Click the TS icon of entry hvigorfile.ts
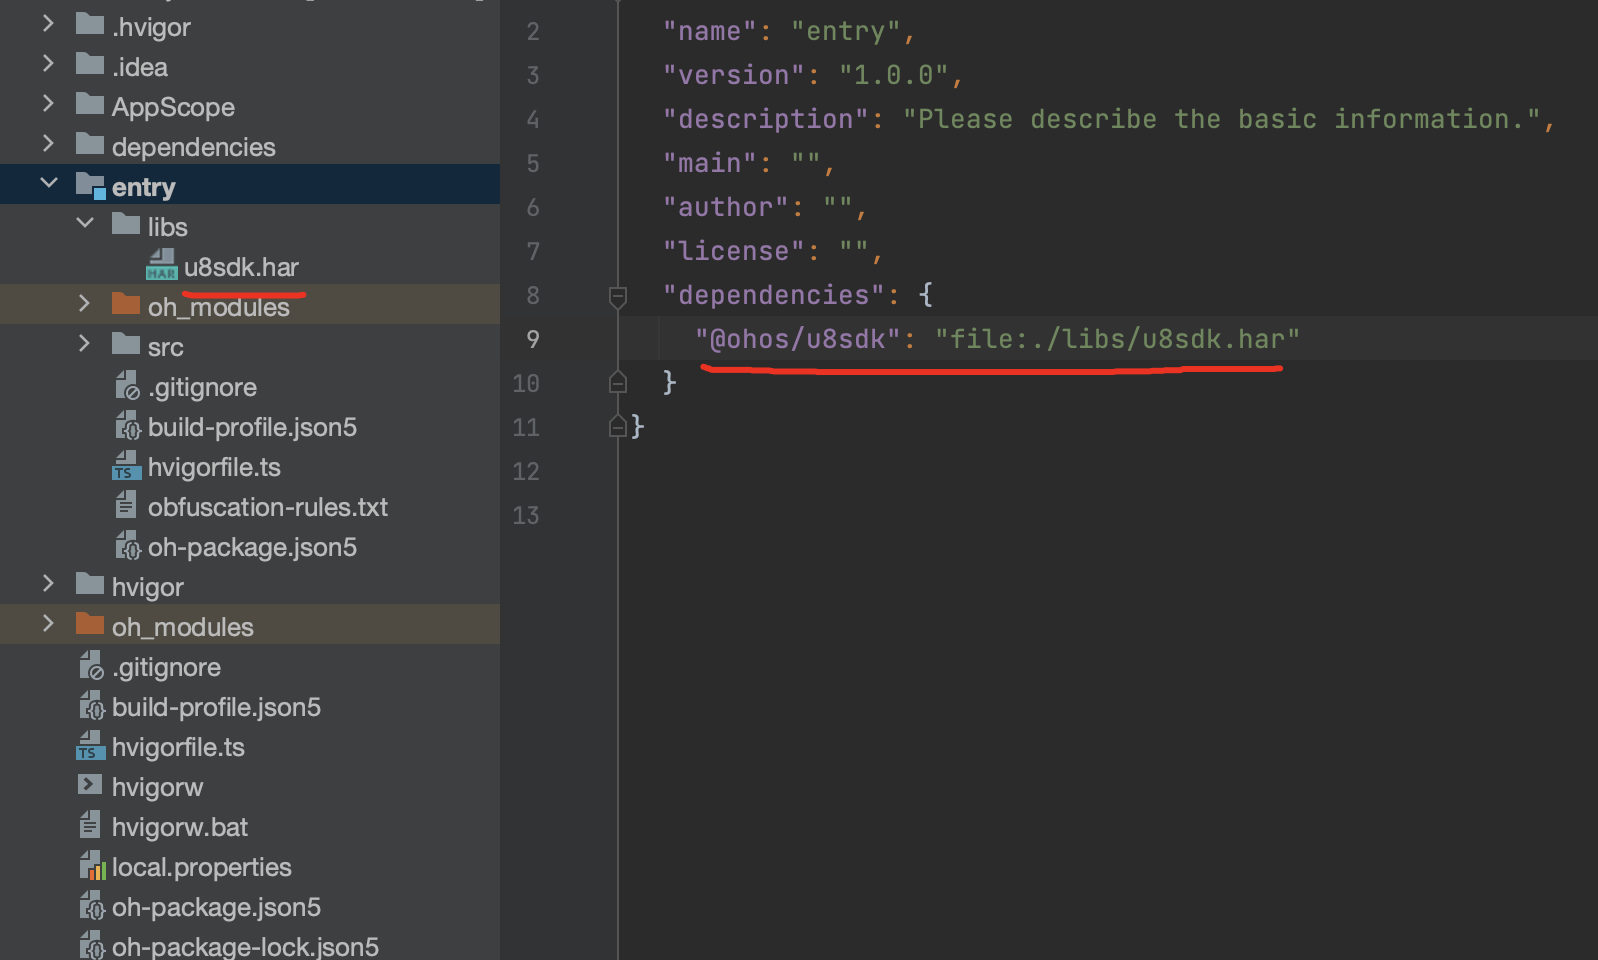1598x960 pixels. 126,465
